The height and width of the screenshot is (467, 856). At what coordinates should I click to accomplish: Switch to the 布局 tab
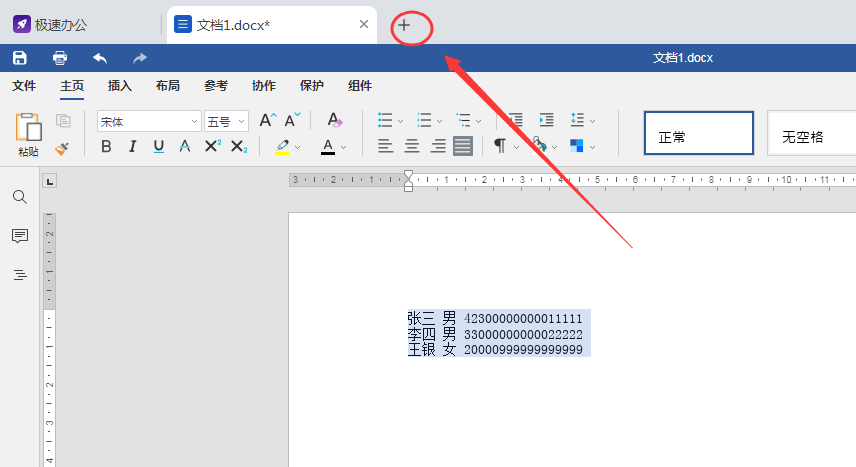168,86
